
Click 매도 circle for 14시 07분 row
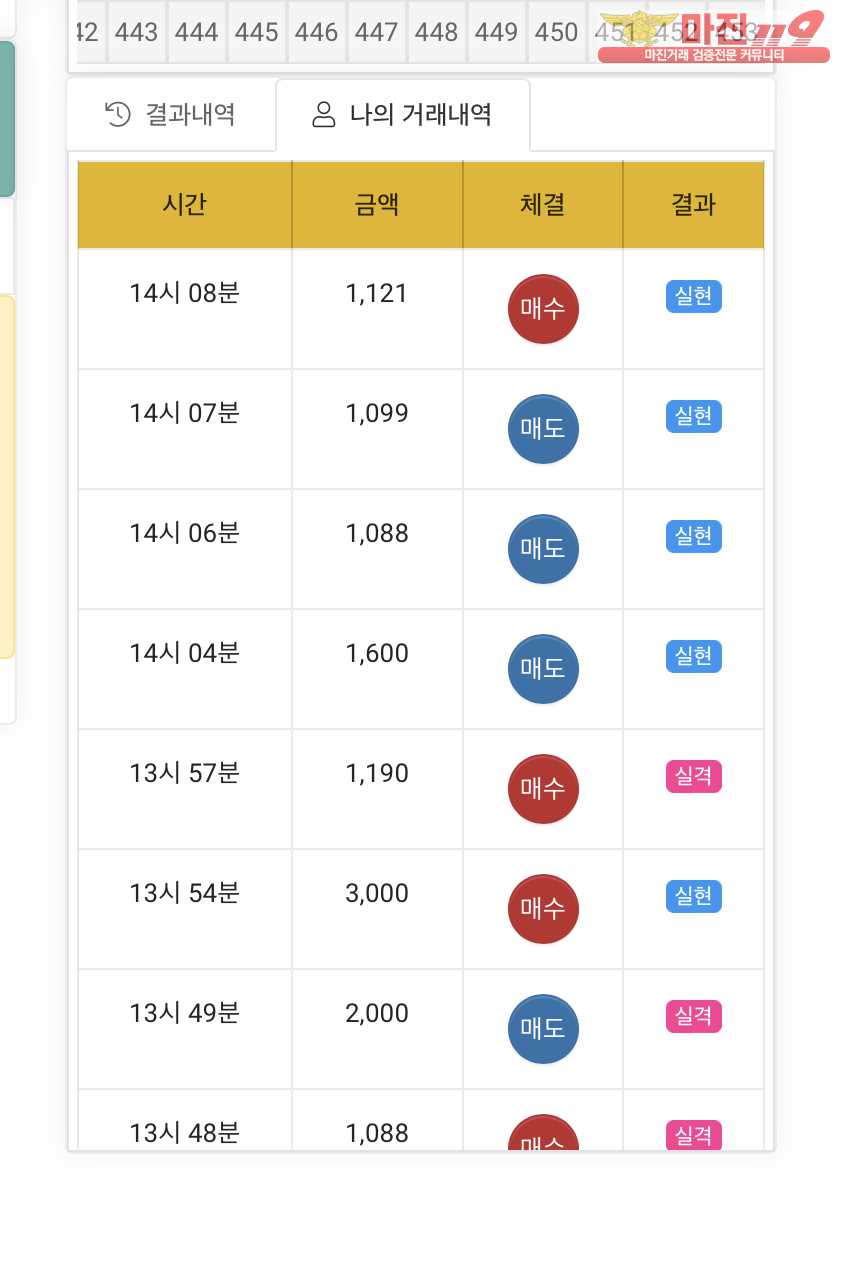(x=543, y=429)
